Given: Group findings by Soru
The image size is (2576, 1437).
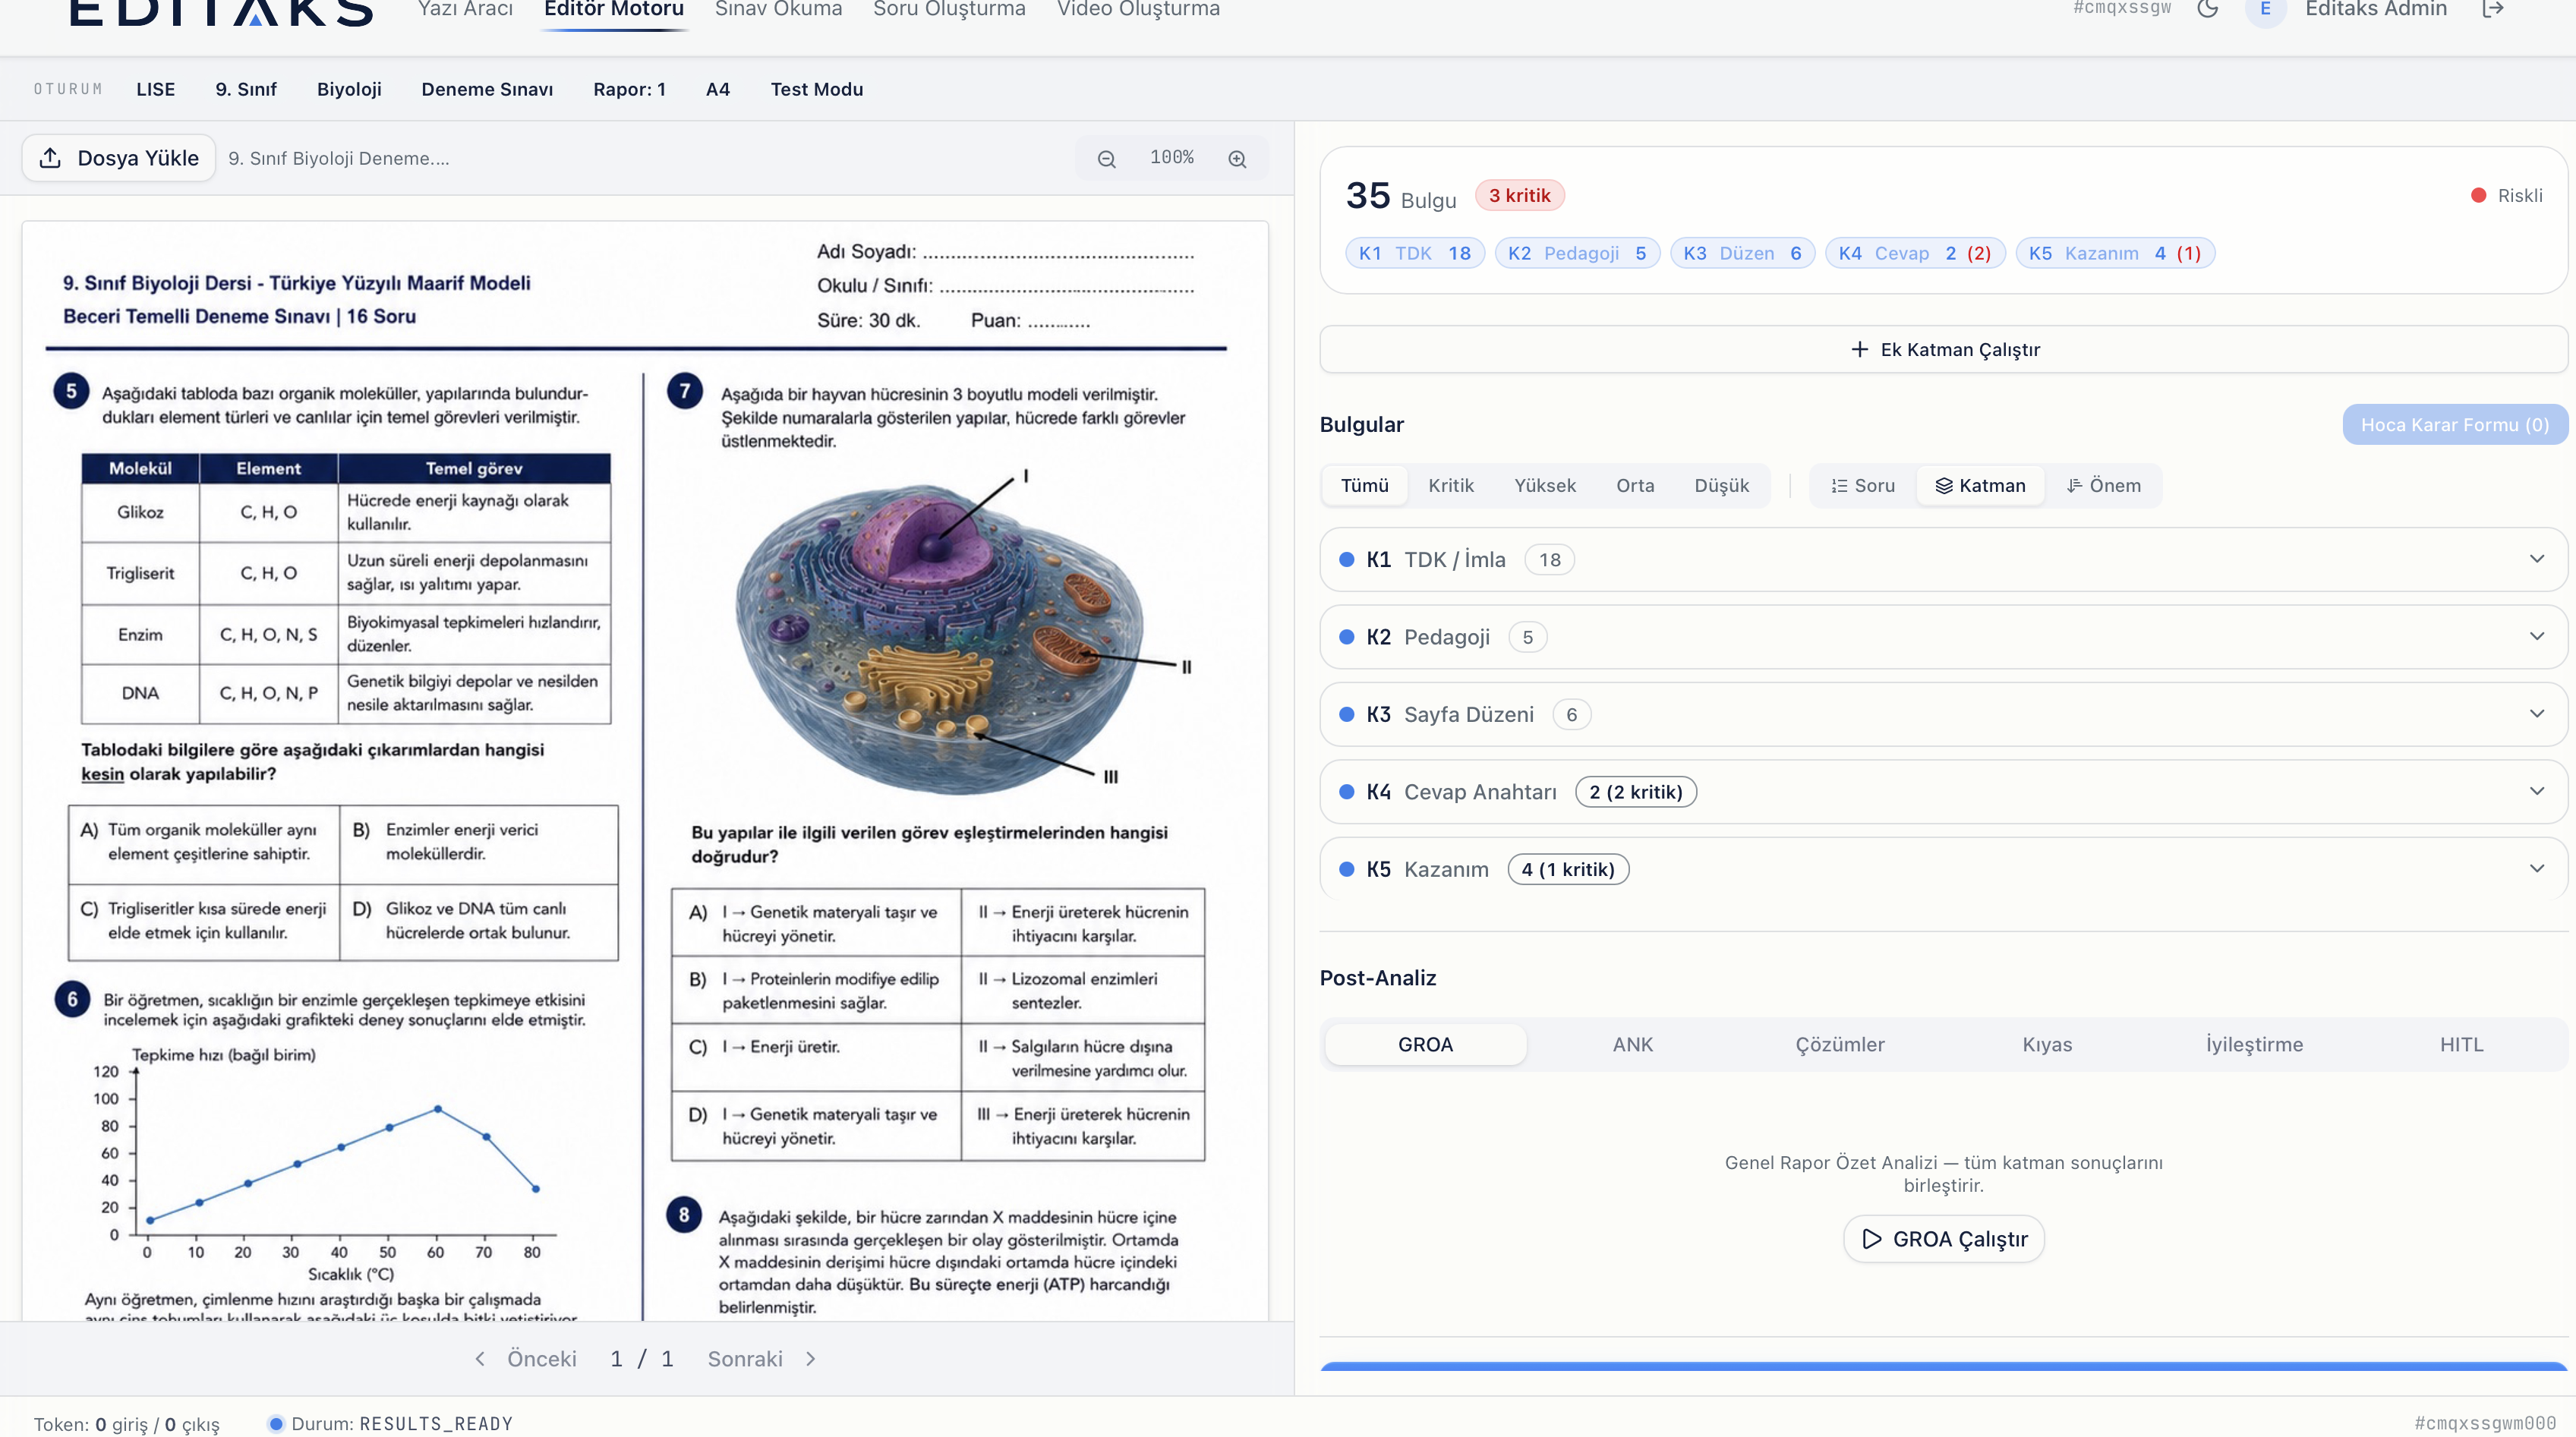Looking at the screenshot, I should [1862, 485].
